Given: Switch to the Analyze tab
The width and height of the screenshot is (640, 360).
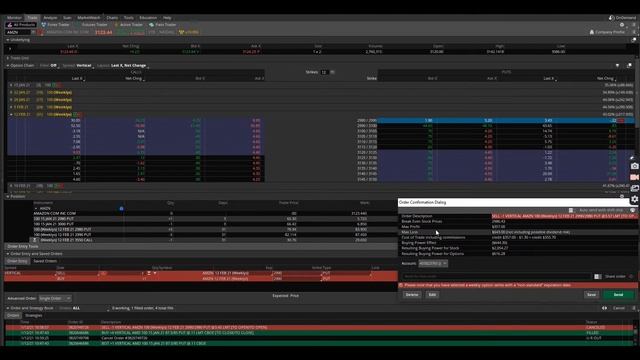Looking at the screenshot, I should pos(50,18).
